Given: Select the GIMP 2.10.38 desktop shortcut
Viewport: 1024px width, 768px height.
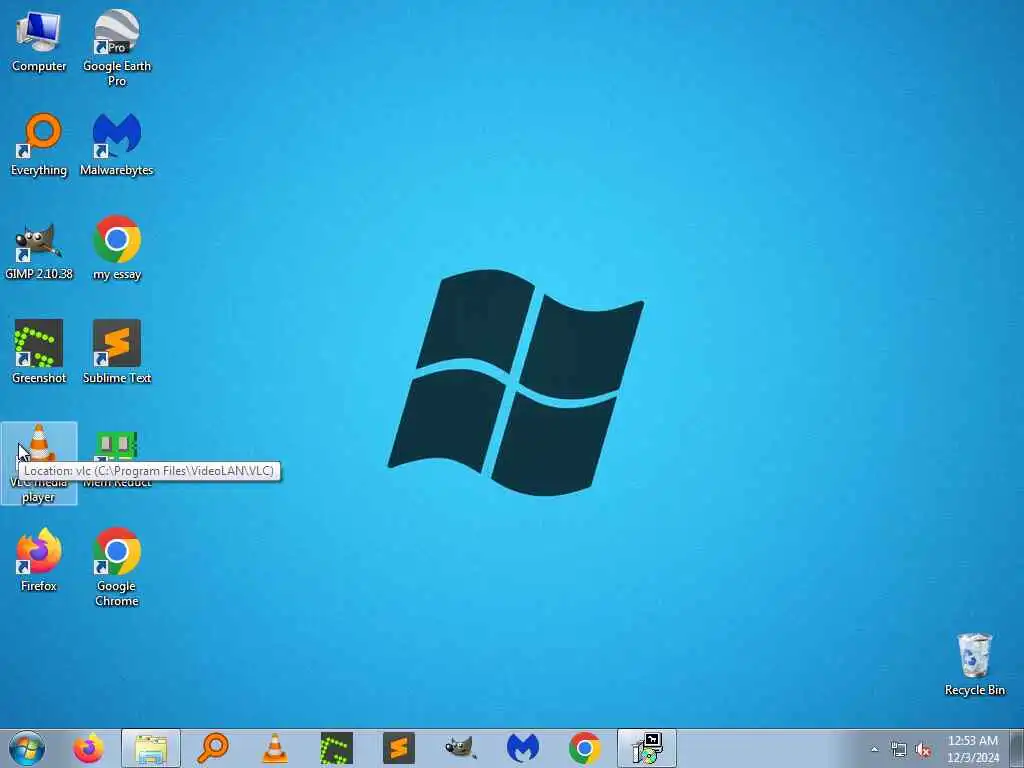Looking at the screenshot, I should point(39,248).
